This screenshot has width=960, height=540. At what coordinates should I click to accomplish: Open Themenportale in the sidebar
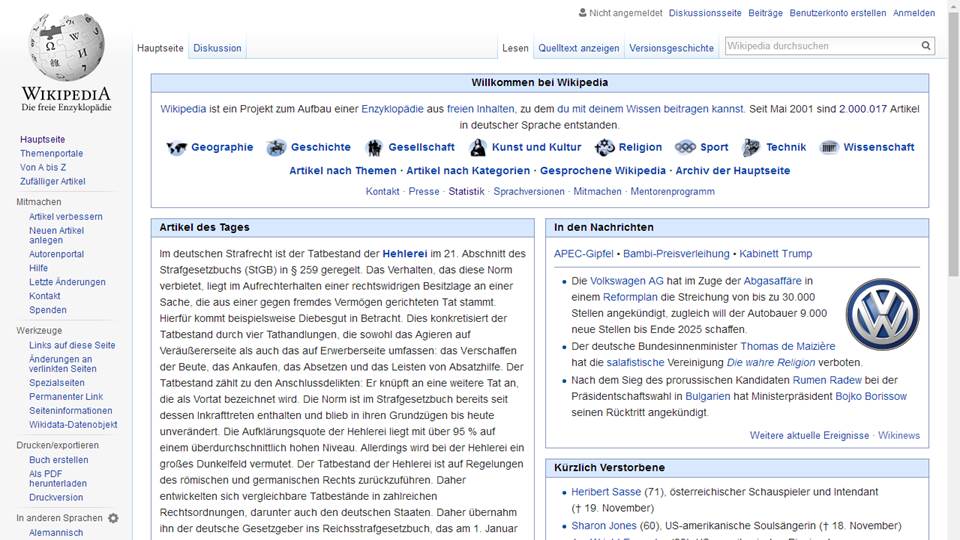pos(51,154)
